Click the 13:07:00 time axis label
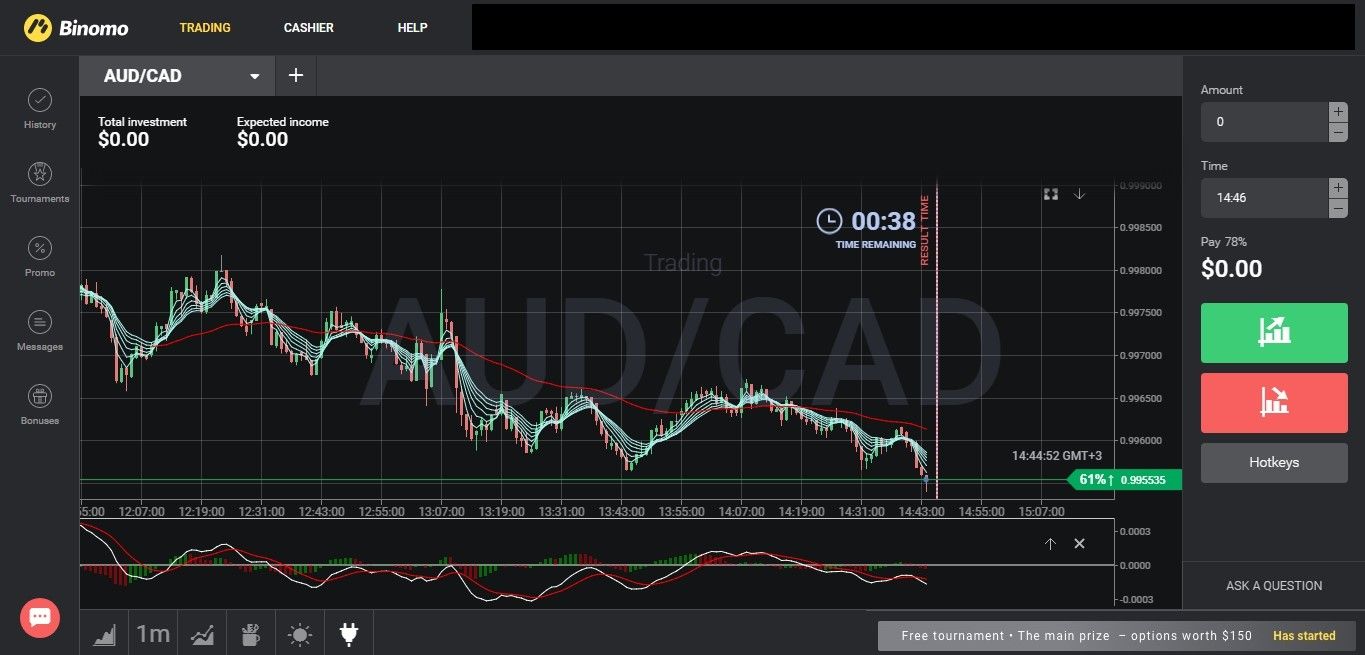The height and width of the screenshot is (655, 1365). tap(441, 511)
